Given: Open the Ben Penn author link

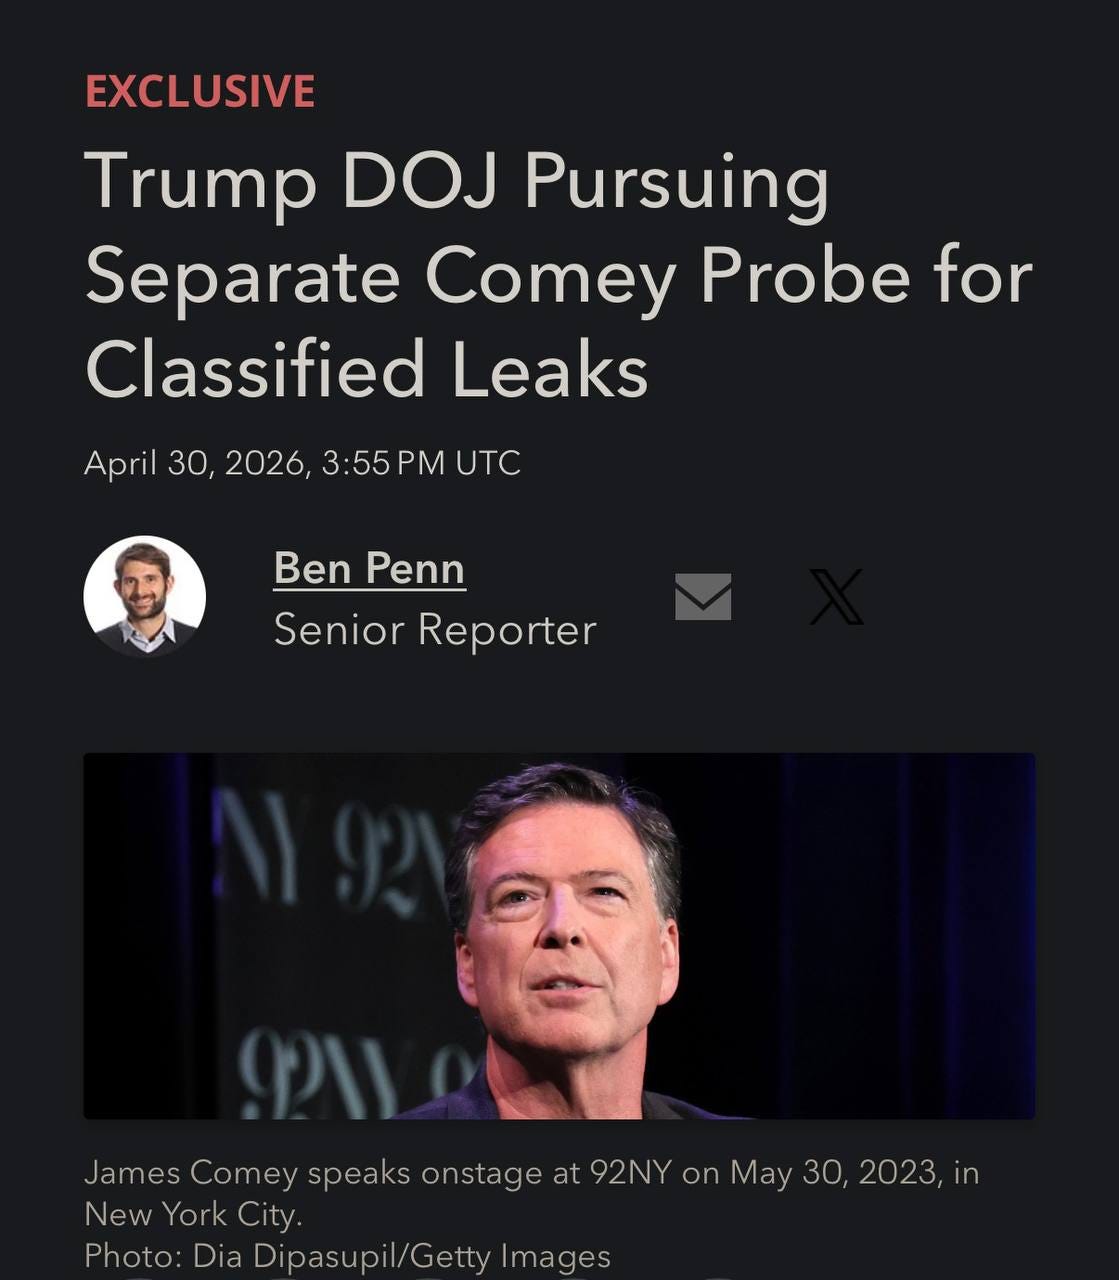Looking at the screenshot, I should 369,568.
